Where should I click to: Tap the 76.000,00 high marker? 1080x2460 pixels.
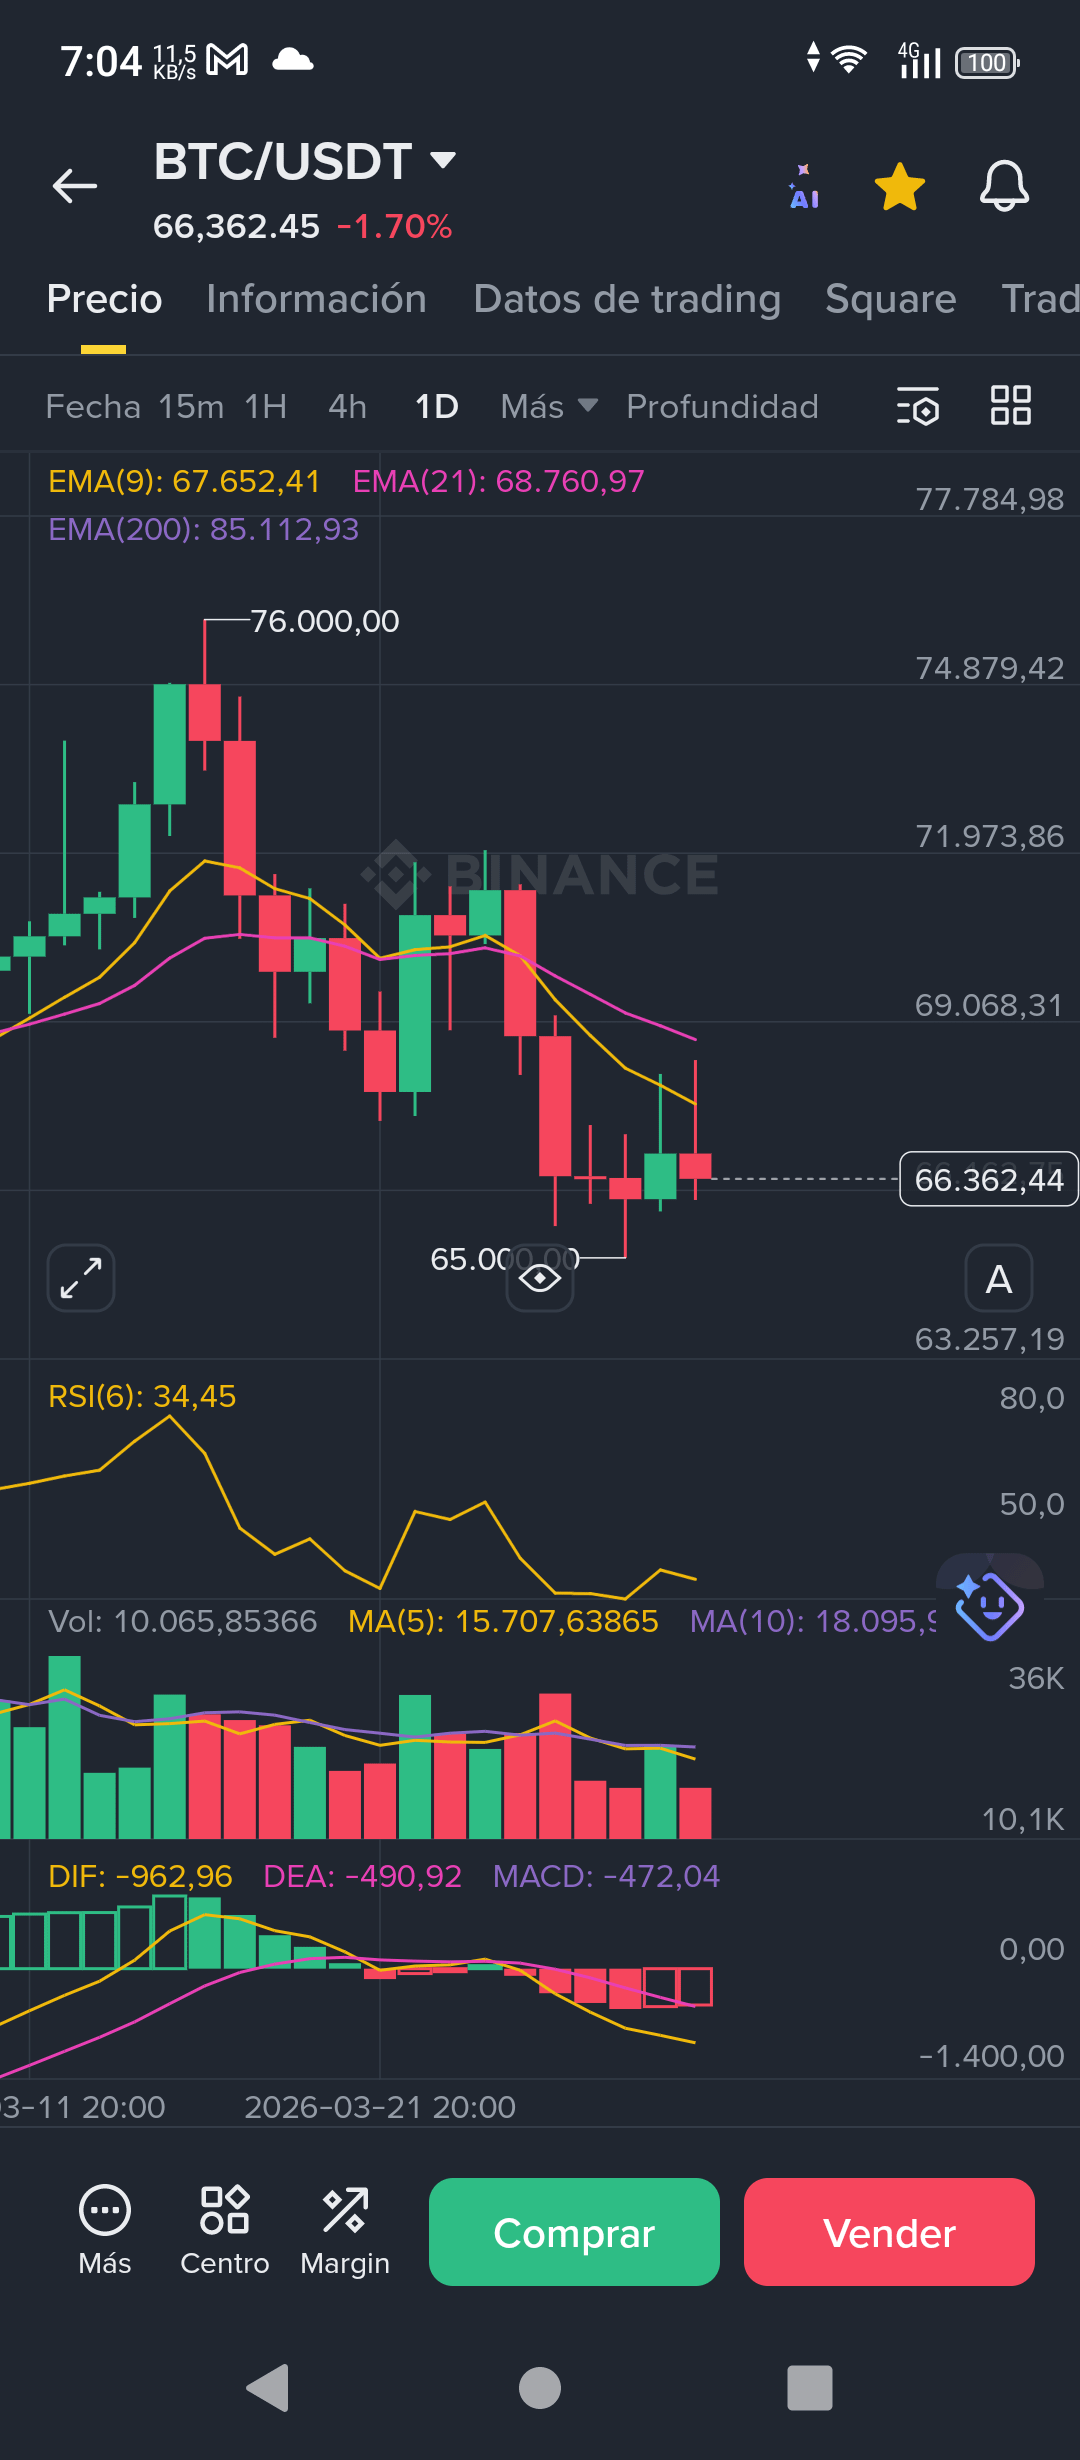click(324, 621)
